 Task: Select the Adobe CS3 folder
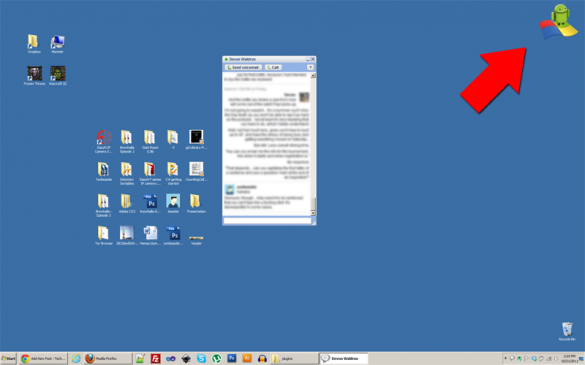127,204
